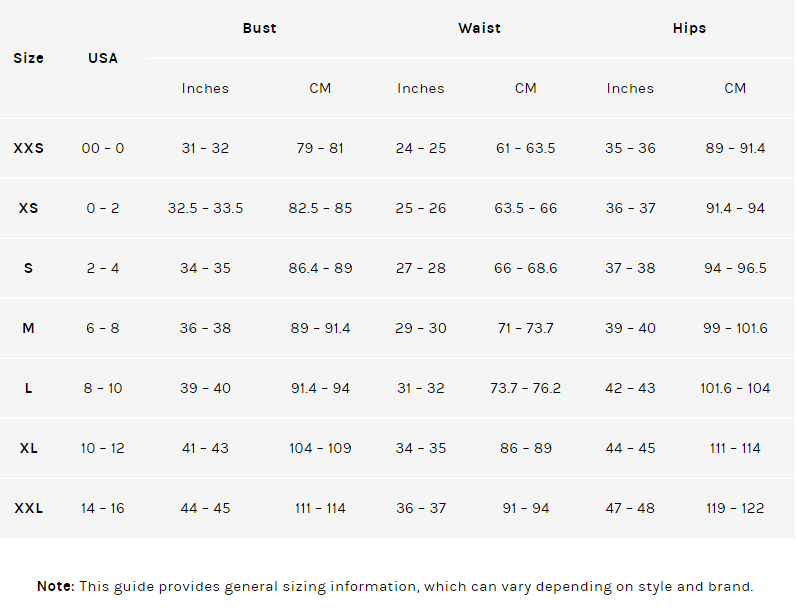This screenshot has height=612, width=796.
Task: Click the XXS size row label
Action: pos(28,148)
